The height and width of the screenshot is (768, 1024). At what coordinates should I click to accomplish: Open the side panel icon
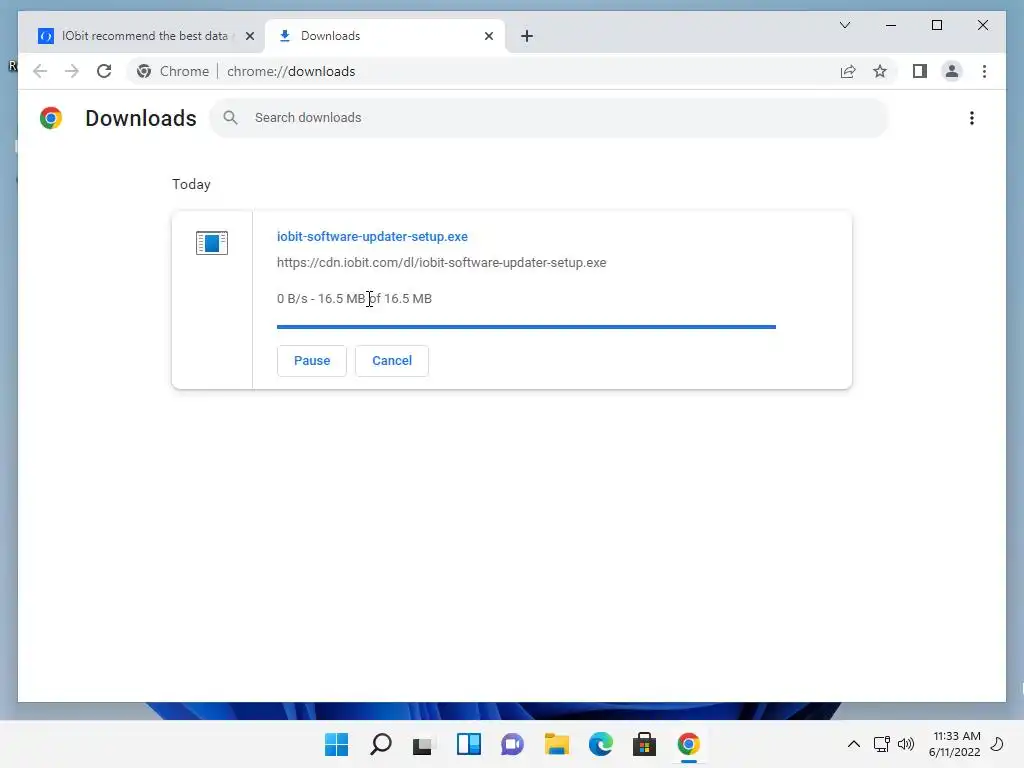click(920, 71)
